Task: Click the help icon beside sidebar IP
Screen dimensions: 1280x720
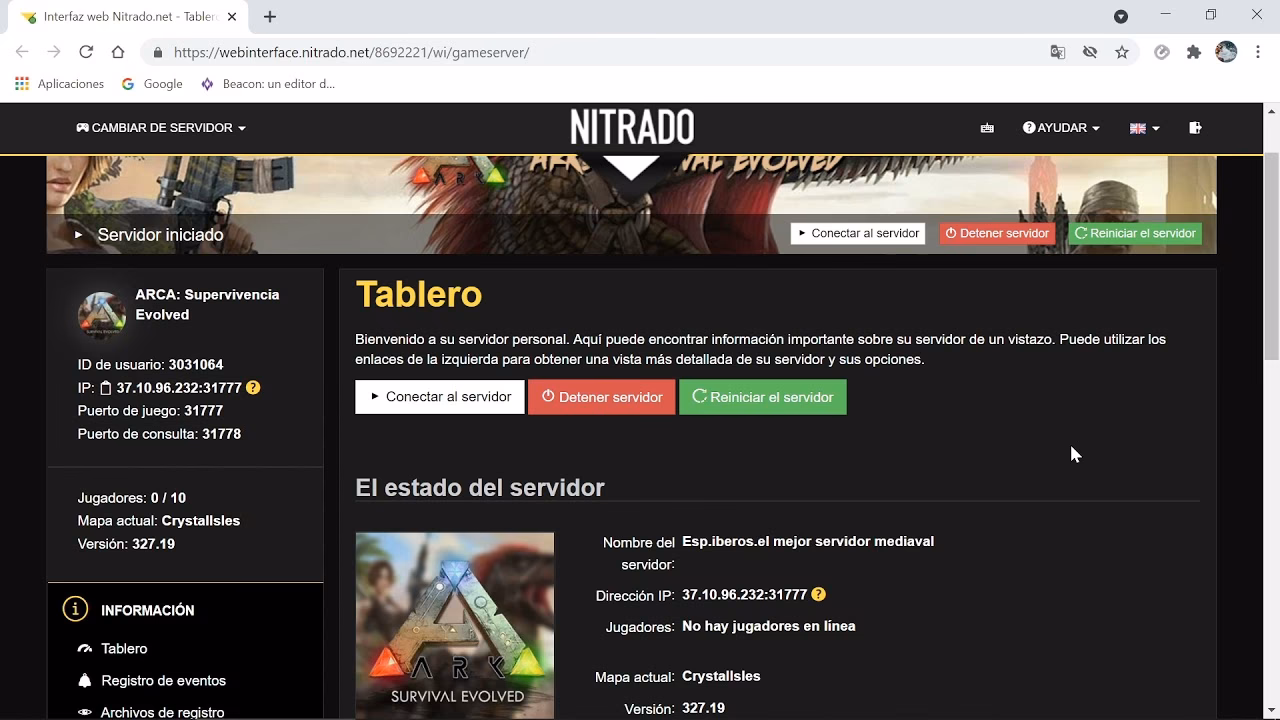Action: pyautogui.click(x=253, y=387)
